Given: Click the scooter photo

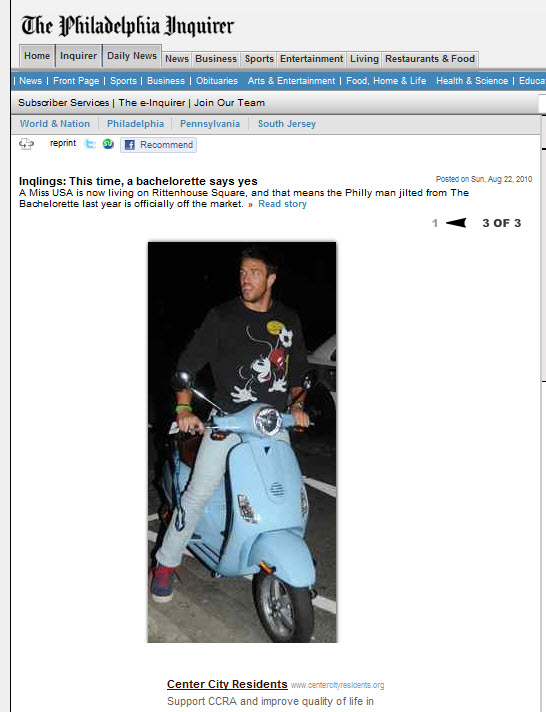Looking at the screenshot, I should 242,442.
